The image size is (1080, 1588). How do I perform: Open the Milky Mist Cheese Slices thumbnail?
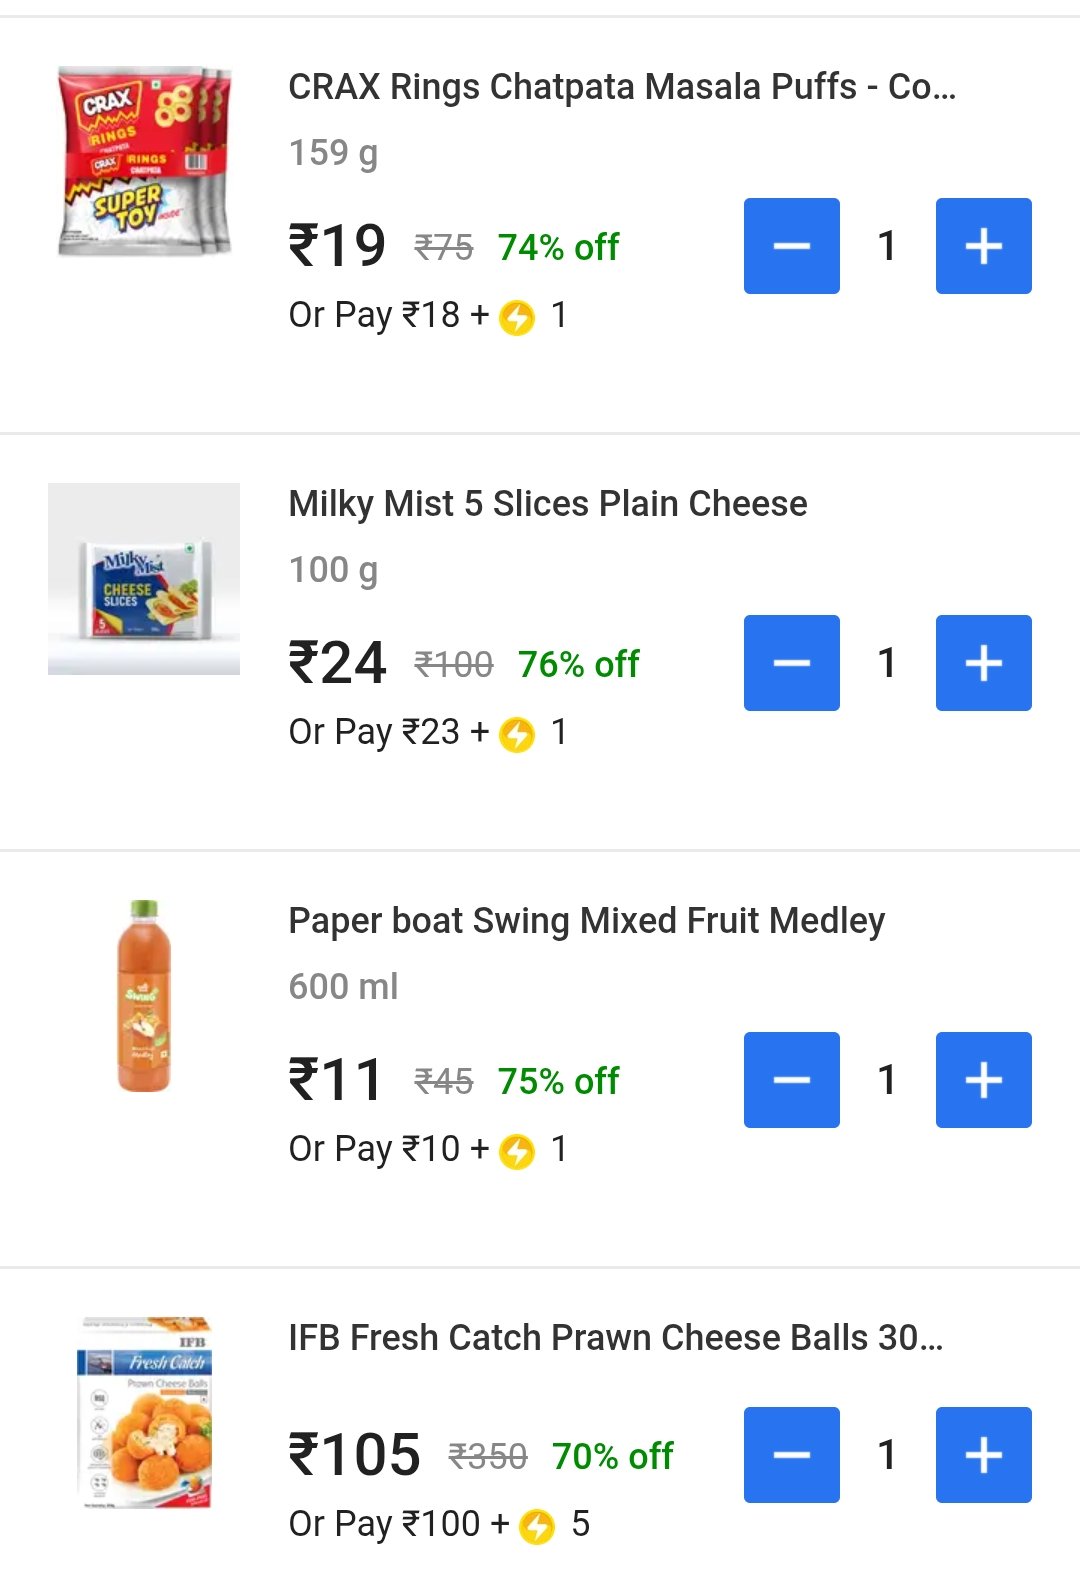click(x=144, y=579)
